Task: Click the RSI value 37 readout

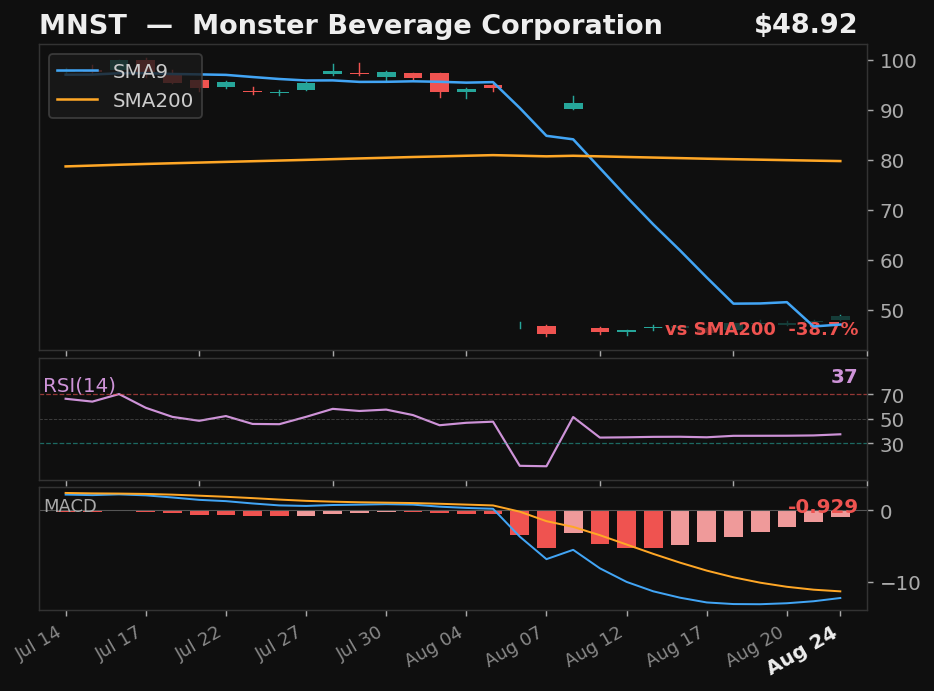Action: 844,376
